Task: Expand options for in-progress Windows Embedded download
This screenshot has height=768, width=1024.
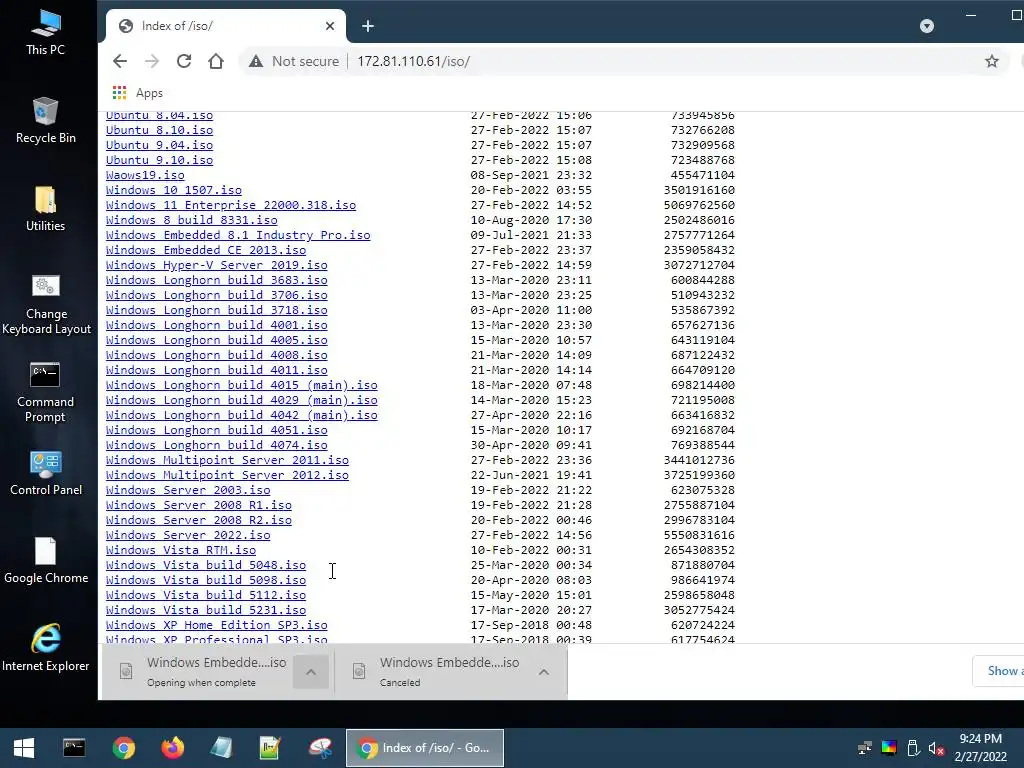Action: (x=311, y=672)
